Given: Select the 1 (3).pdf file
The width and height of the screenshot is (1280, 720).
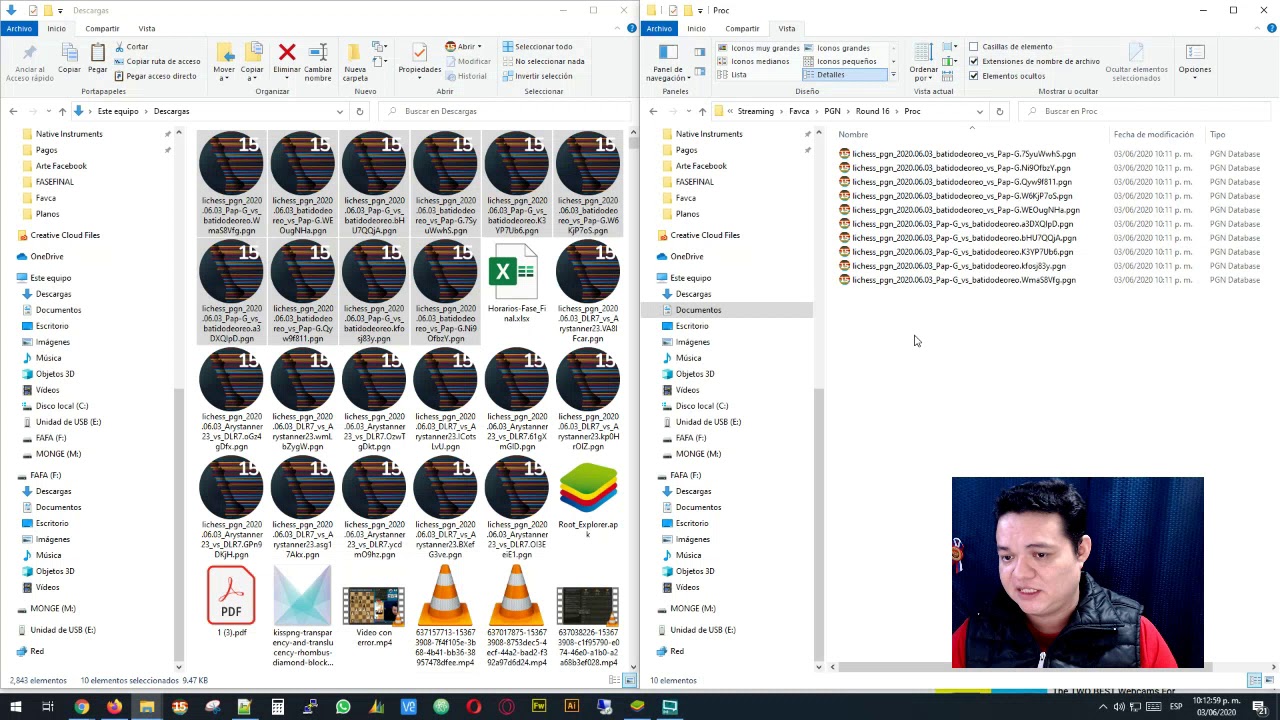Looking at the screenshot, I should pos(231,601).
